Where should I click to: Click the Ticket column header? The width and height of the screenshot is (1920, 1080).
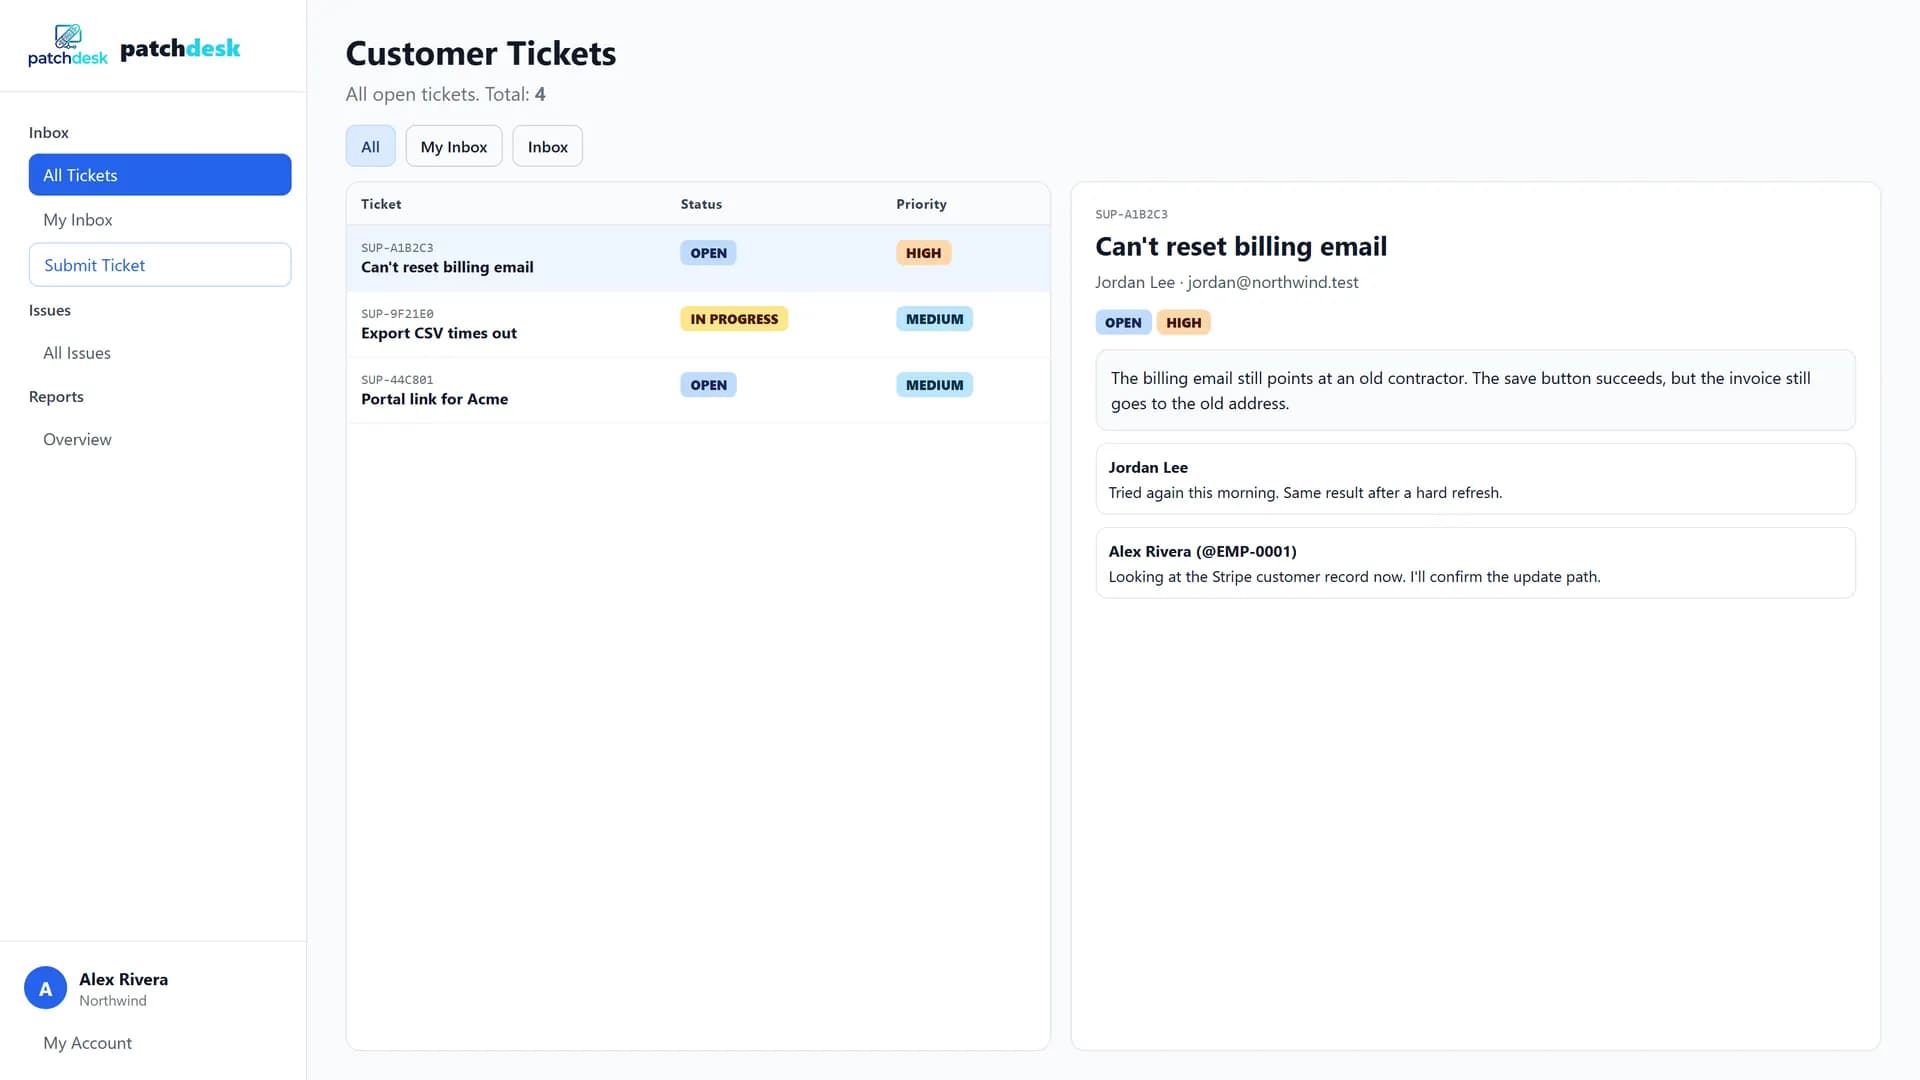coord(381,204)
